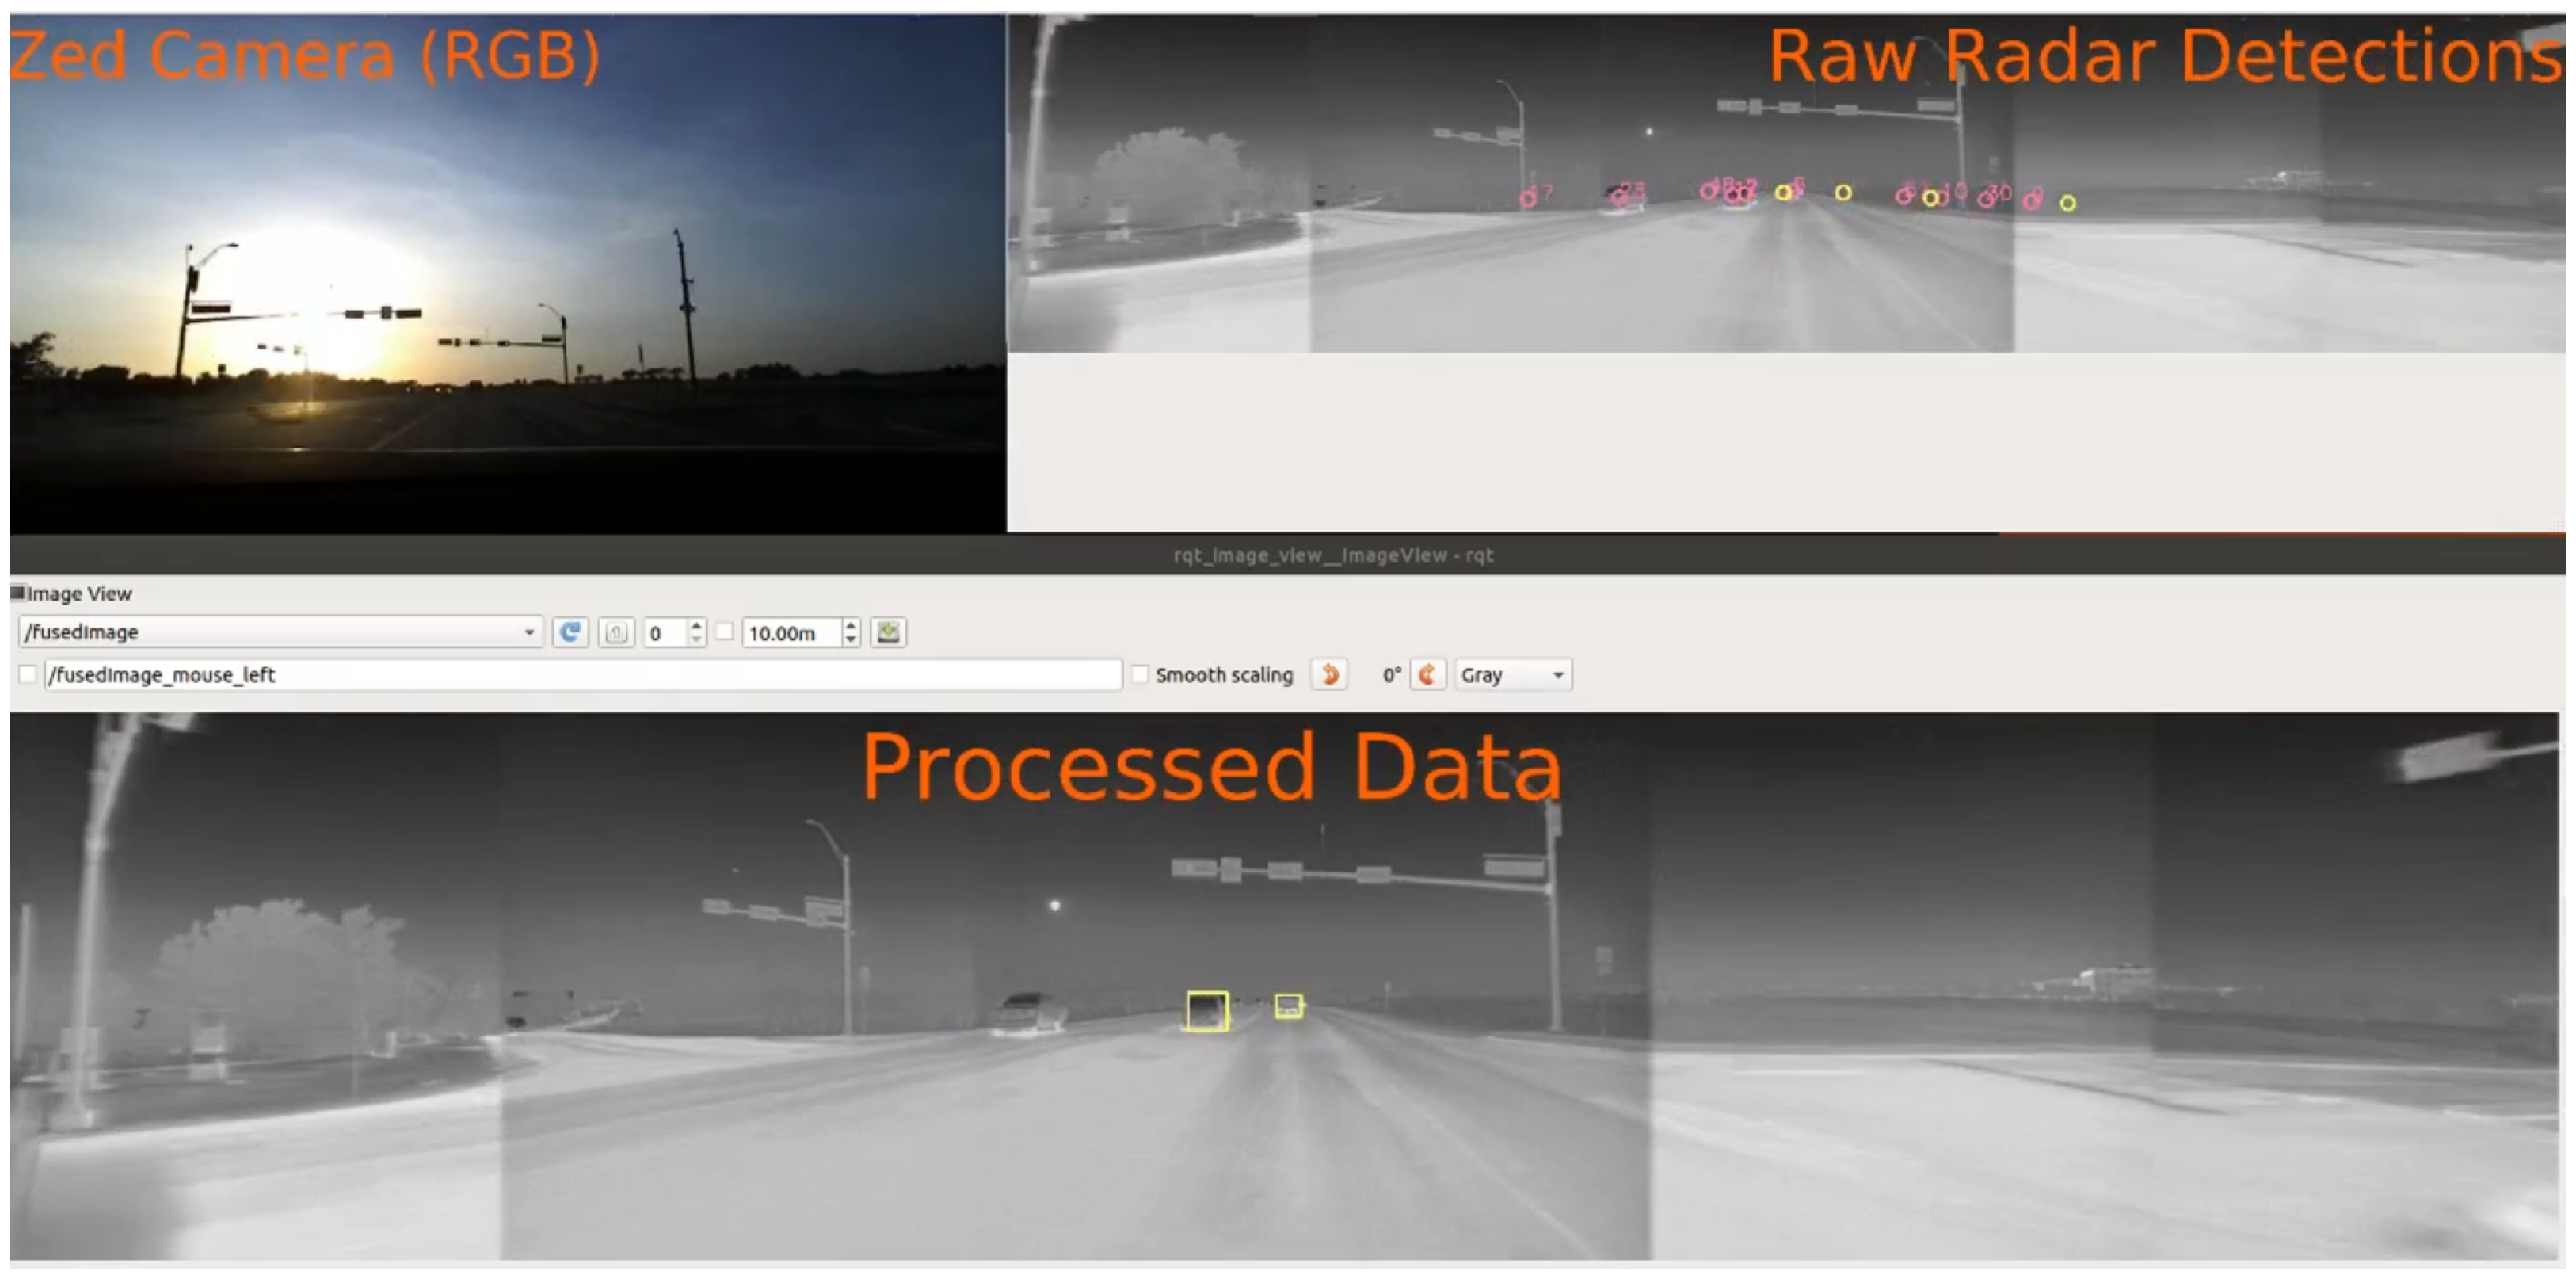Click the Image View panel title
Viewport: 2576px width, 1286px height.
(x=80, y=594)
